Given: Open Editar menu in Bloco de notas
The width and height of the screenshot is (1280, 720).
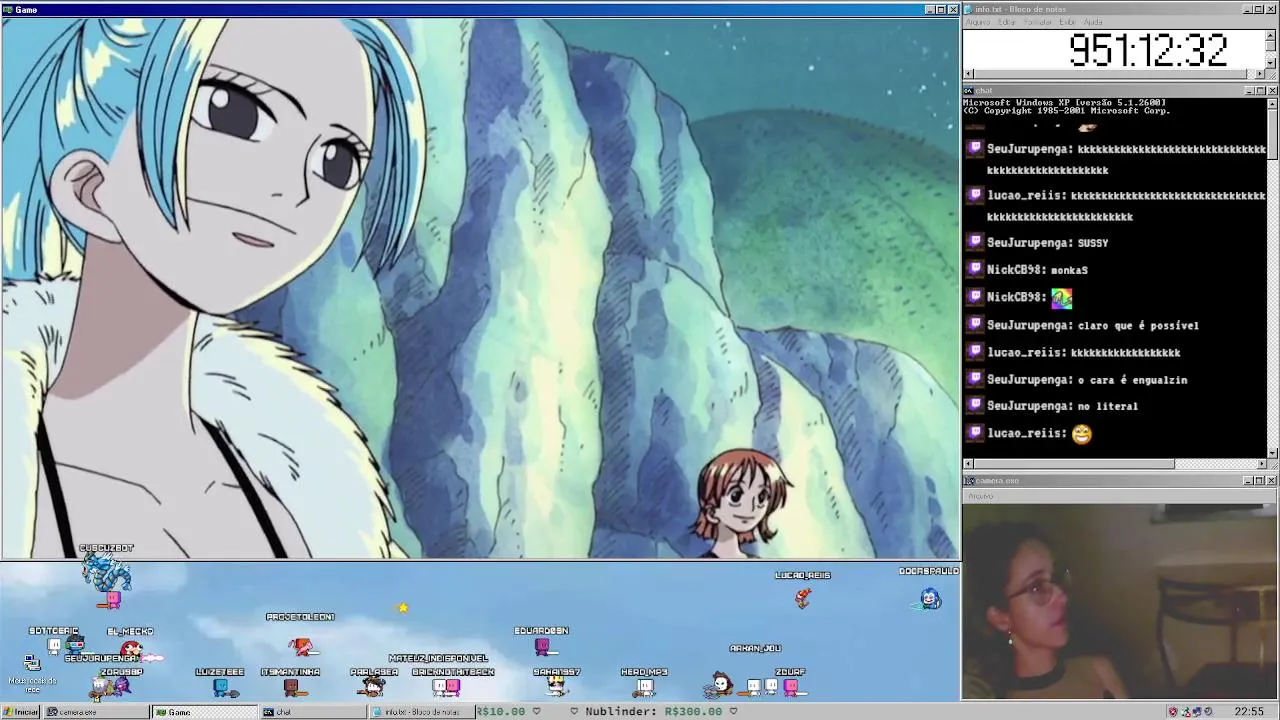Looking at the screenshot, I should pos(1007,22).
